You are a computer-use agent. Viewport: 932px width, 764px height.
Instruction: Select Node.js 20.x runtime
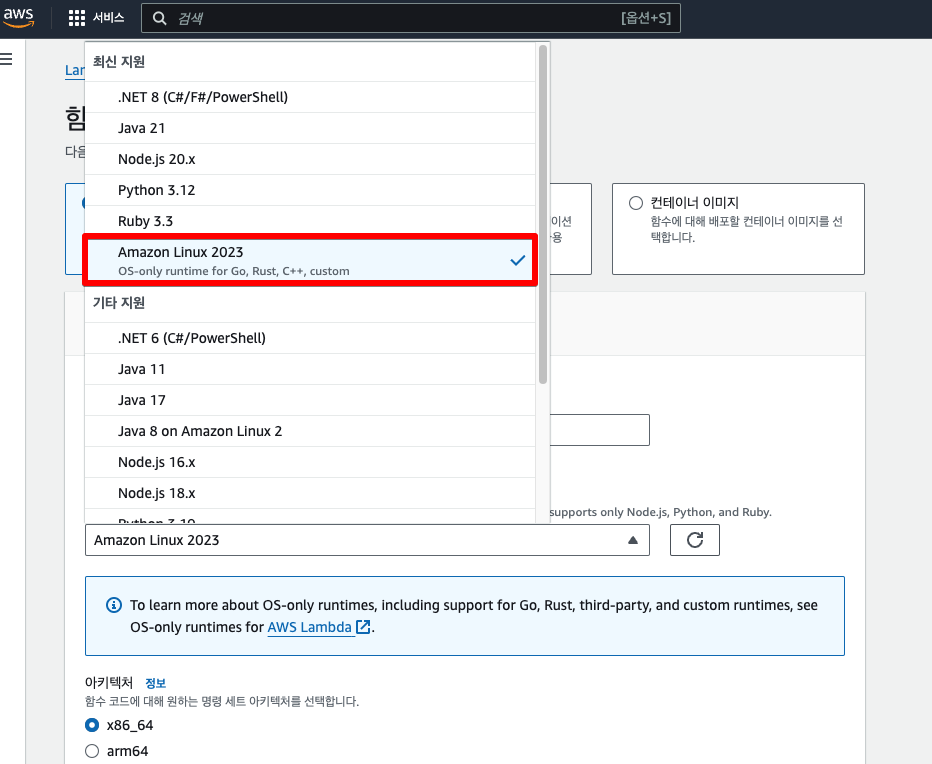310,159
